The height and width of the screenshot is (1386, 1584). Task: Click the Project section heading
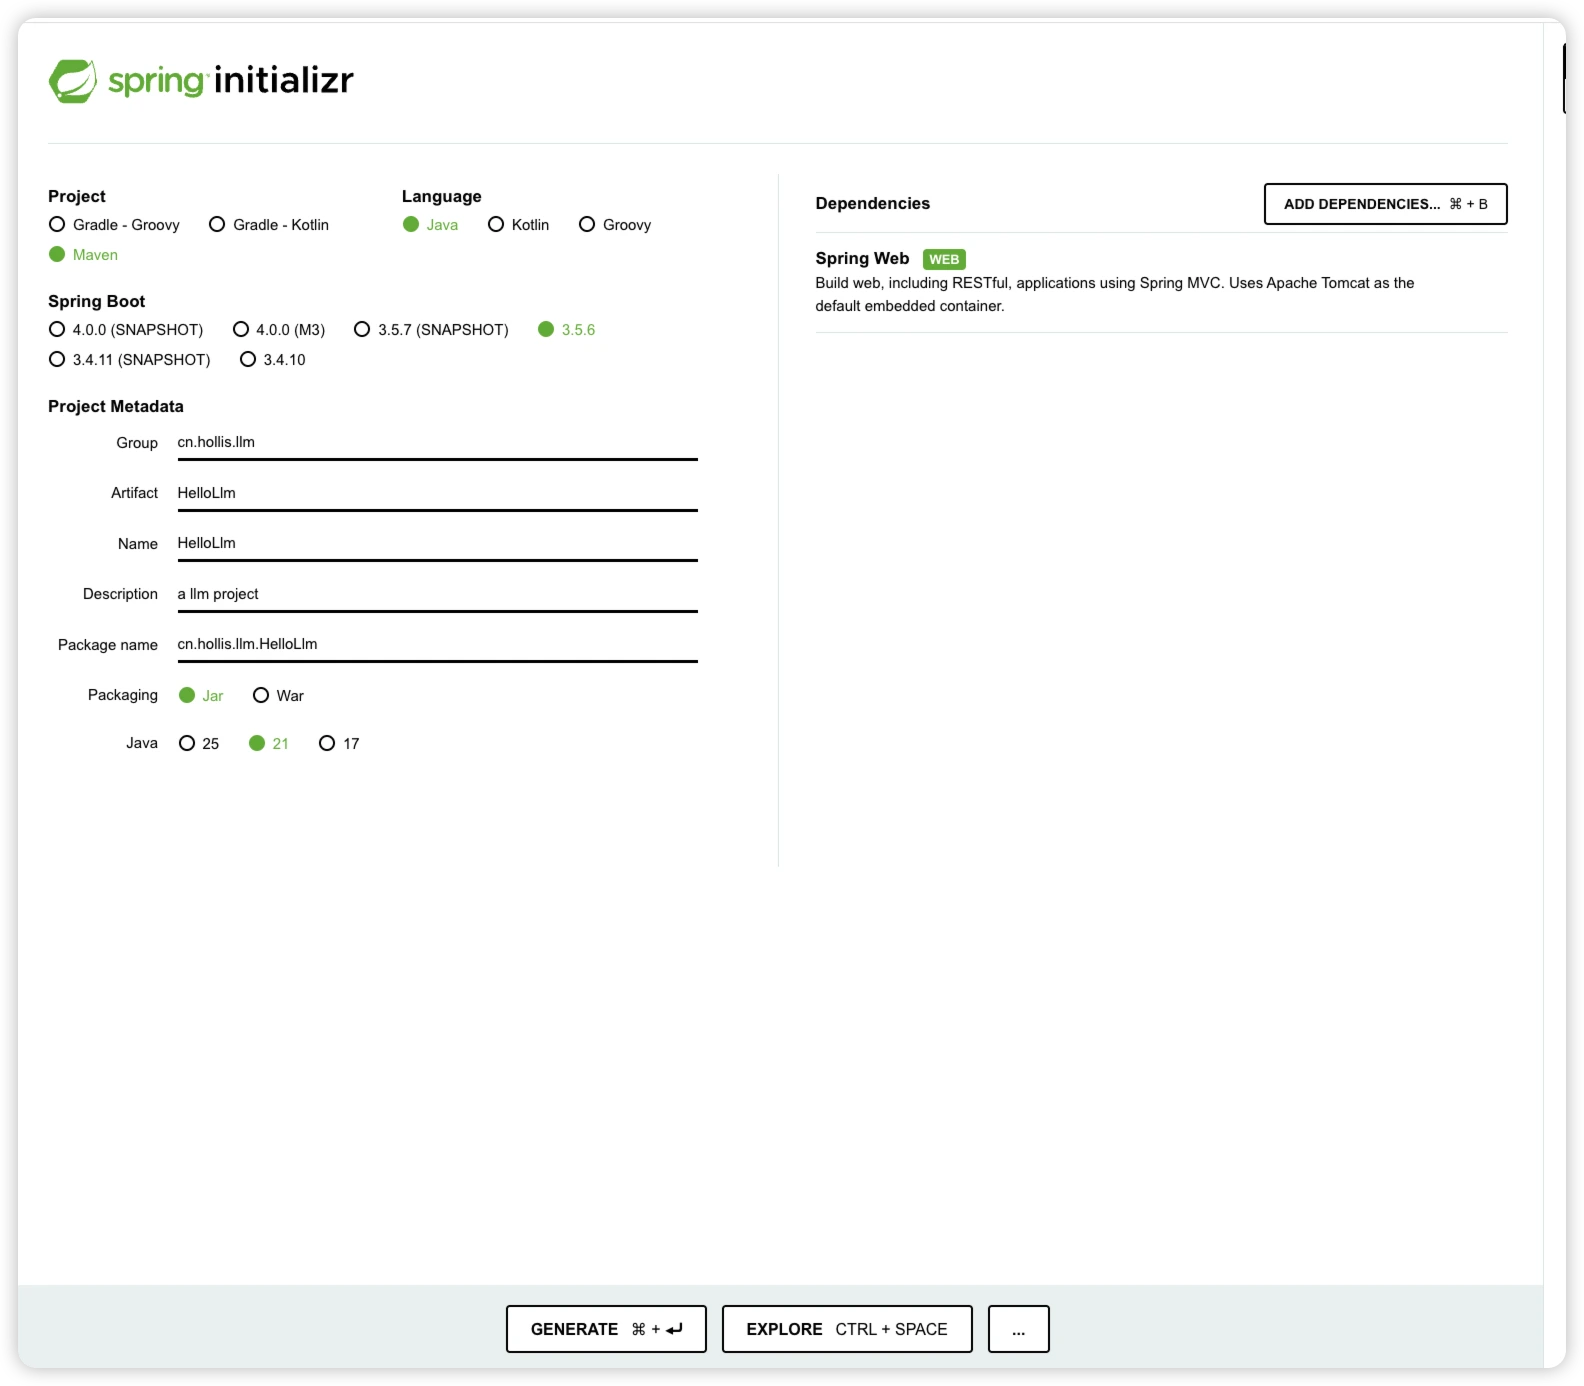click(x=77, y=197)
